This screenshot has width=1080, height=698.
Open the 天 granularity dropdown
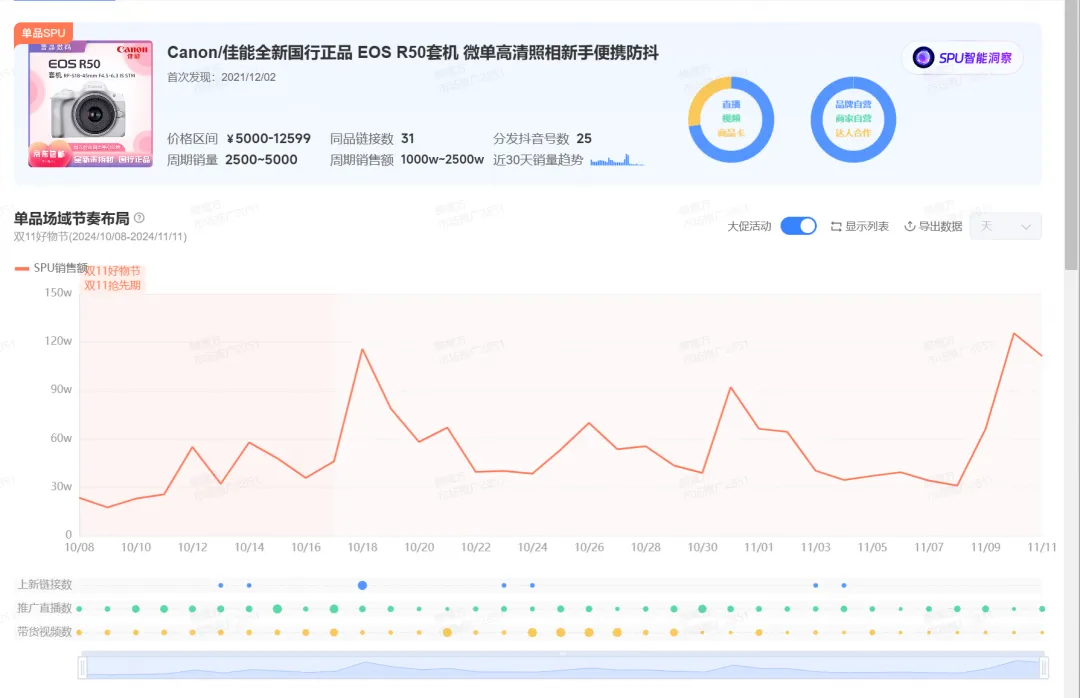1005,227
